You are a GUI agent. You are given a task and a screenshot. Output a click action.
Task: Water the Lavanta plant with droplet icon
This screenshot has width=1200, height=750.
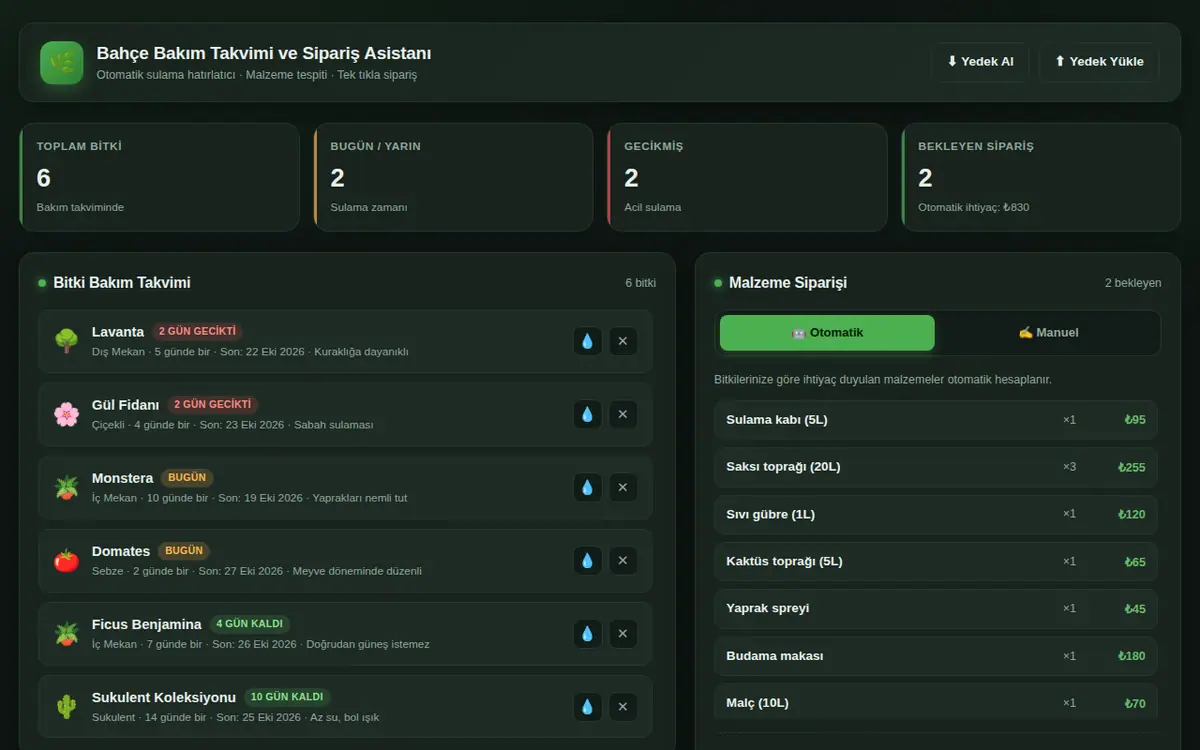587,341
